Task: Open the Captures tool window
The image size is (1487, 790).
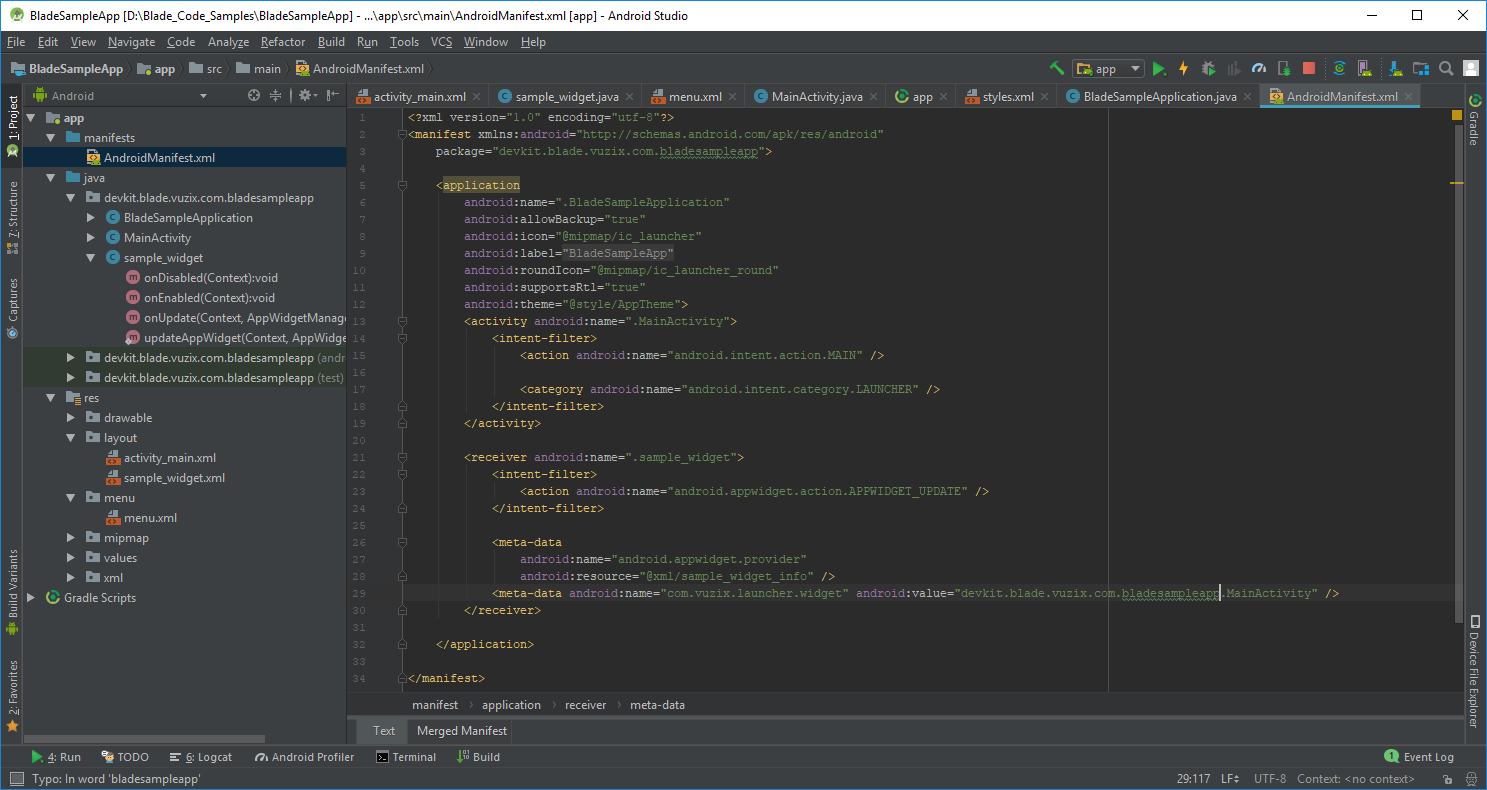Action: click(12, 308)
